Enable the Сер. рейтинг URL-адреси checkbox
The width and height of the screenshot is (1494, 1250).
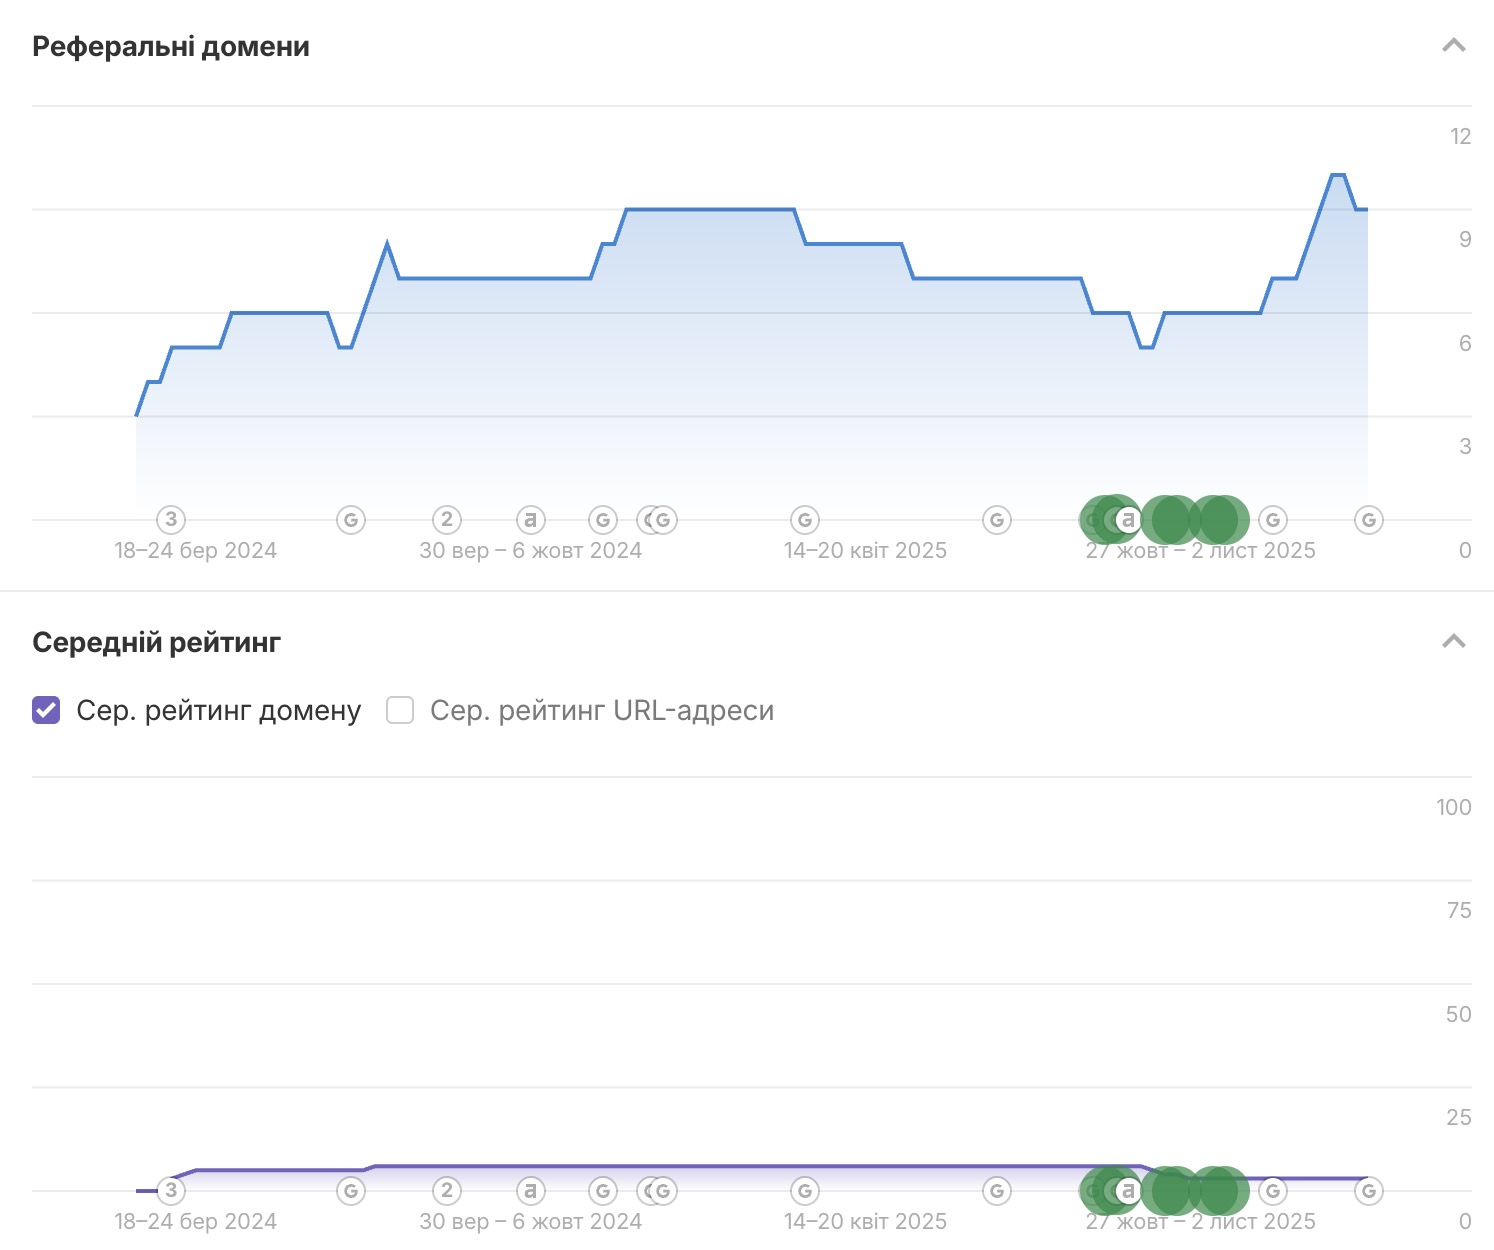pos(400,710)
